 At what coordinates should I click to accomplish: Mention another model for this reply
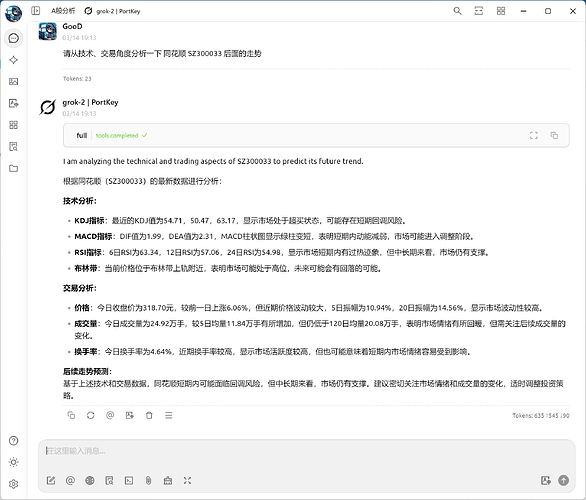click(x=110, y=415)
